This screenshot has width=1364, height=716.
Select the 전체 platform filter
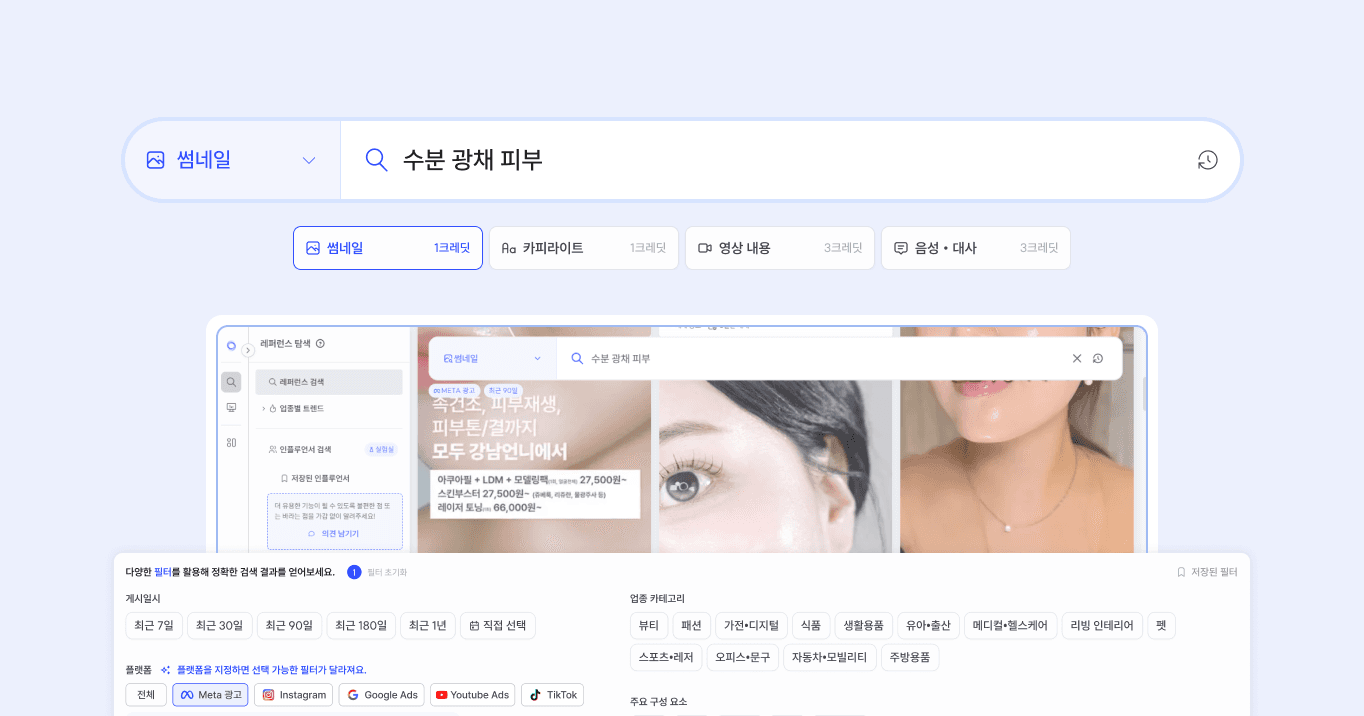(x=146, y=695)
